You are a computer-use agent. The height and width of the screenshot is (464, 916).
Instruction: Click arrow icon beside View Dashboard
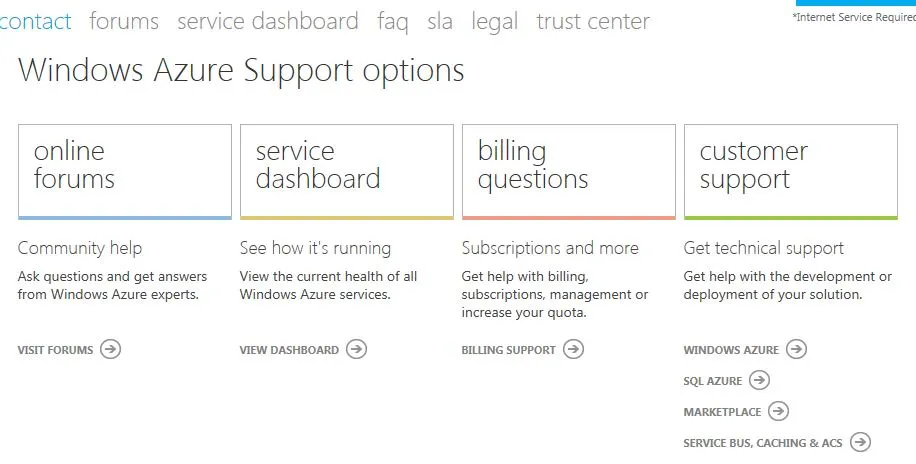click(x=357, y=350)
